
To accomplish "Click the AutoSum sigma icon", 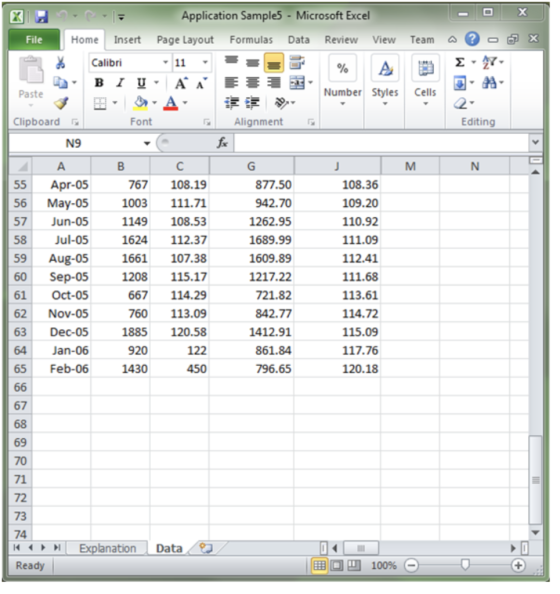I will coord(460,62).
